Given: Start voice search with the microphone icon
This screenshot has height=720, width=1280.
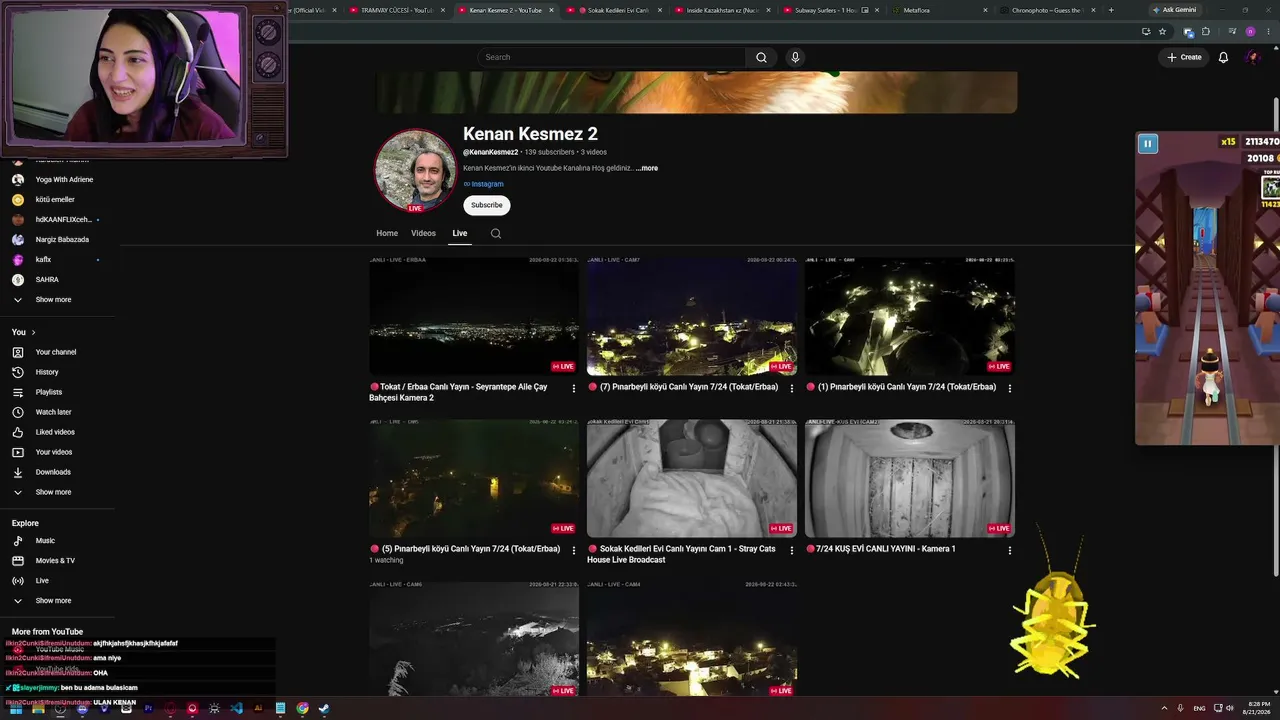Looking at the screenshot, I should pyautogui.click(x=795, y=57).
